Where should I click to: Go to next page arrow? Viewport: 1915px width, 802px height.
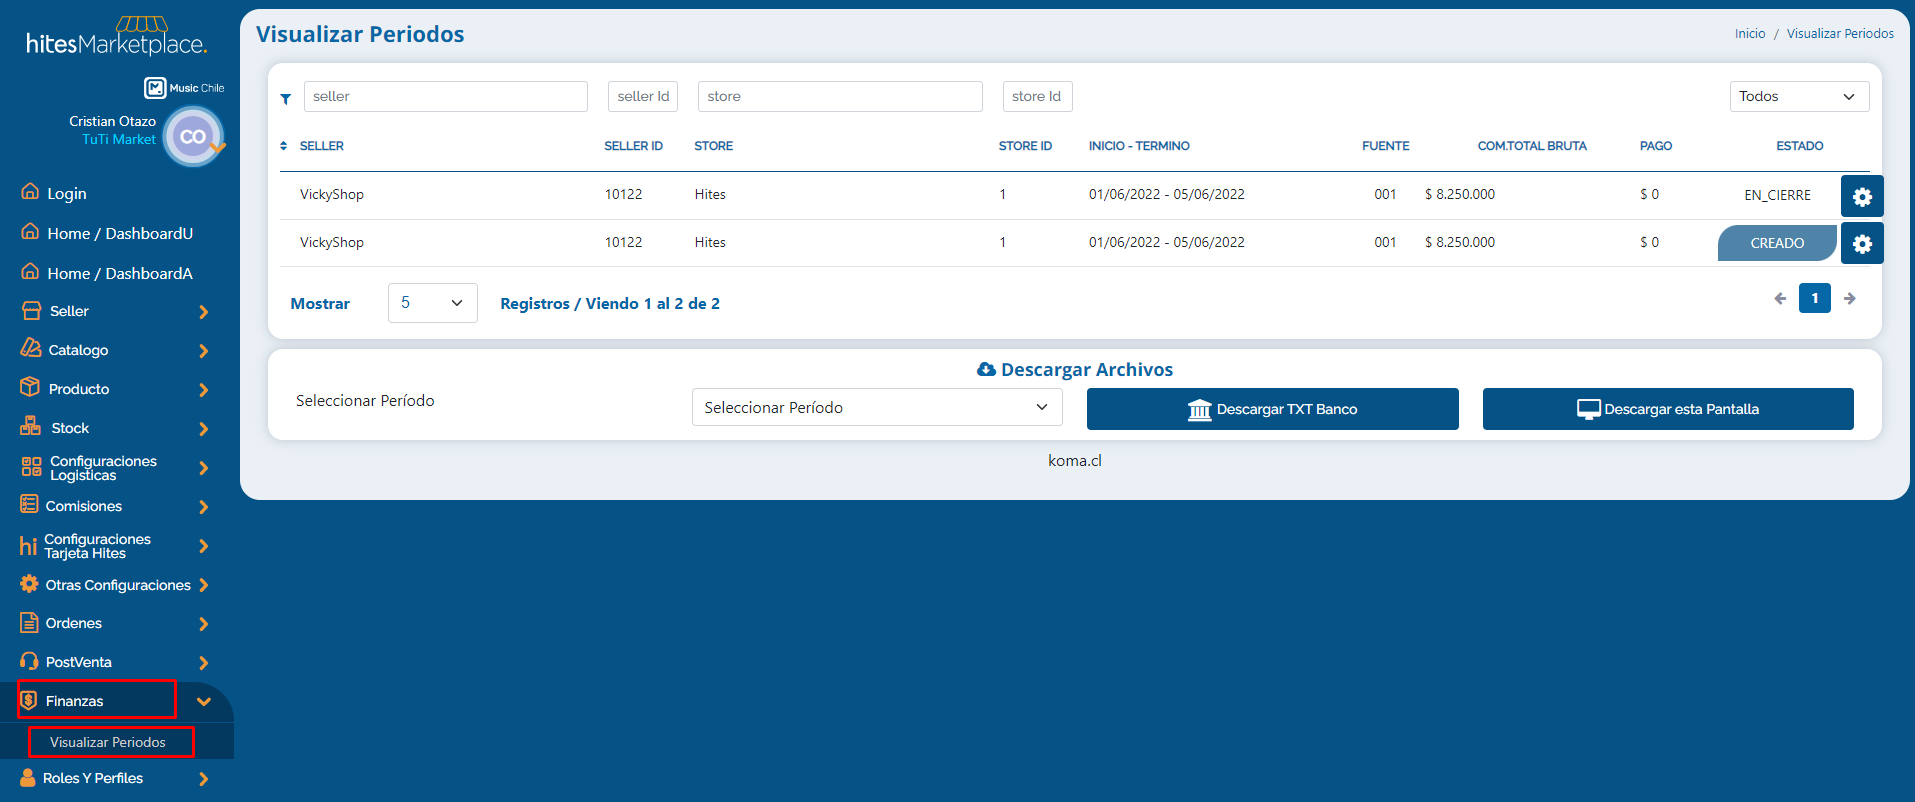coord(1850,298)
